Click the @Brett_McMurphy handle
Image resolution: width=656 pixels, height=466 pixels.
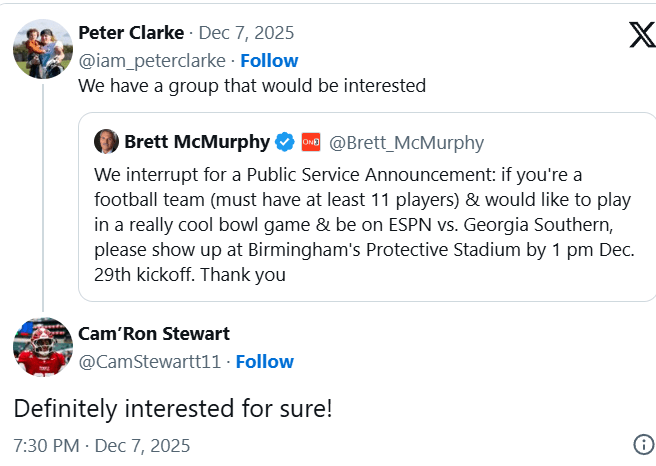click(x=406, y=142)
